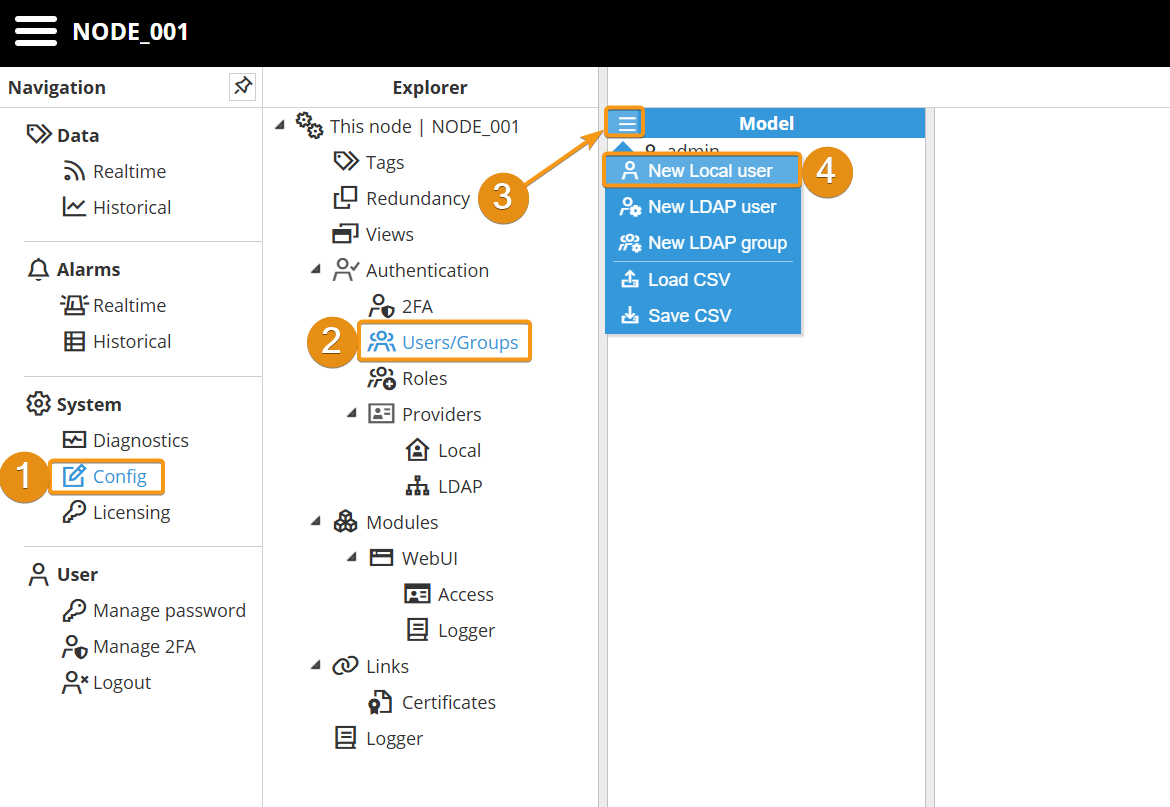
Task: Open the Model panel menu icon
Action: (626, 123)
